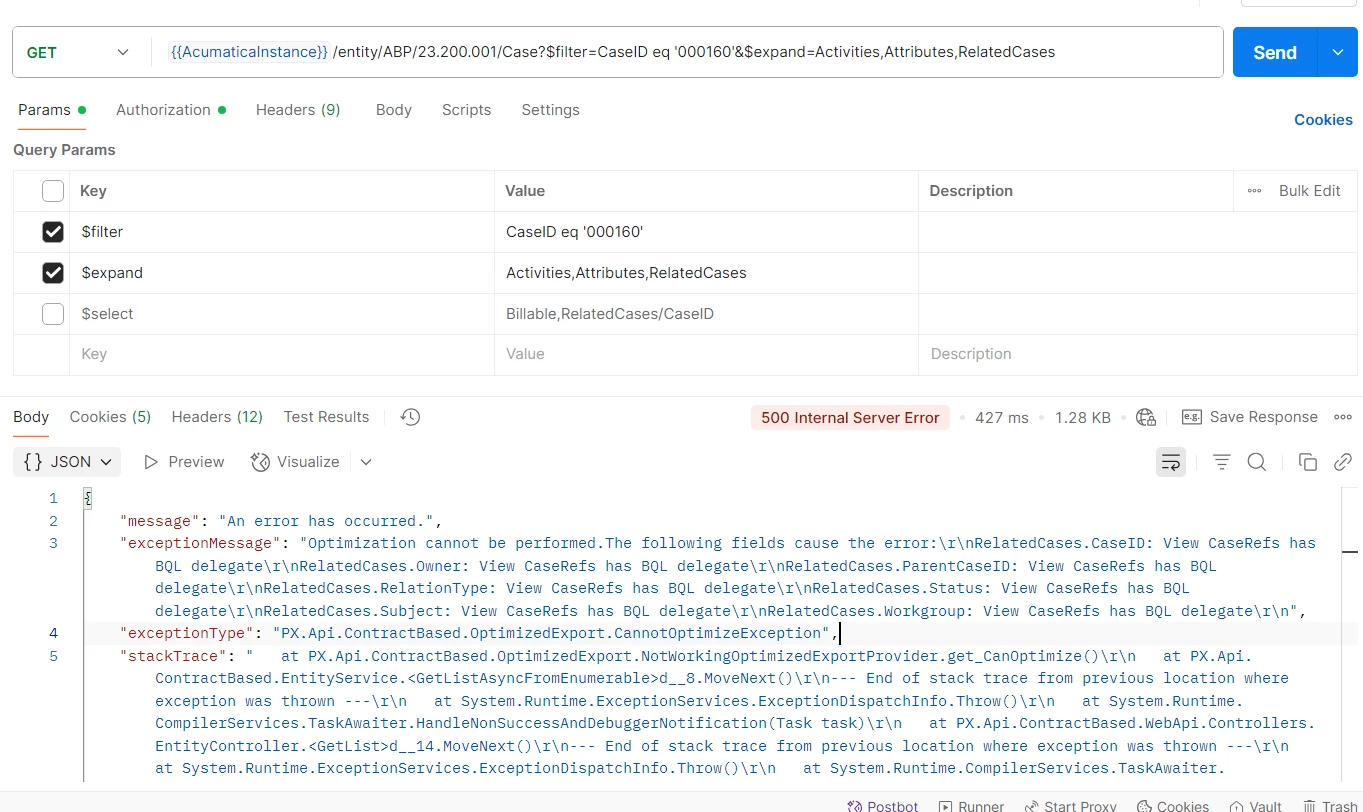
Task: Send the GET request
Action: pyautogui.click(x=1275, y=52)
